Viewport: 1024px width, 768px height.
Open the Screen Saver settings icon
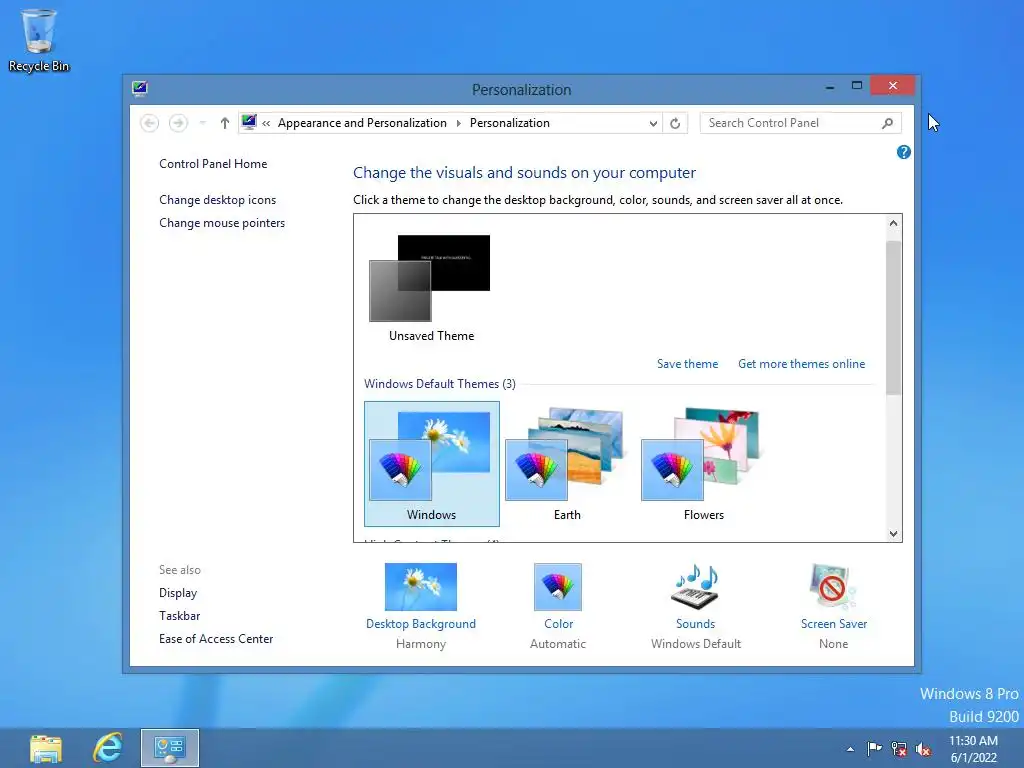point(833,586)
